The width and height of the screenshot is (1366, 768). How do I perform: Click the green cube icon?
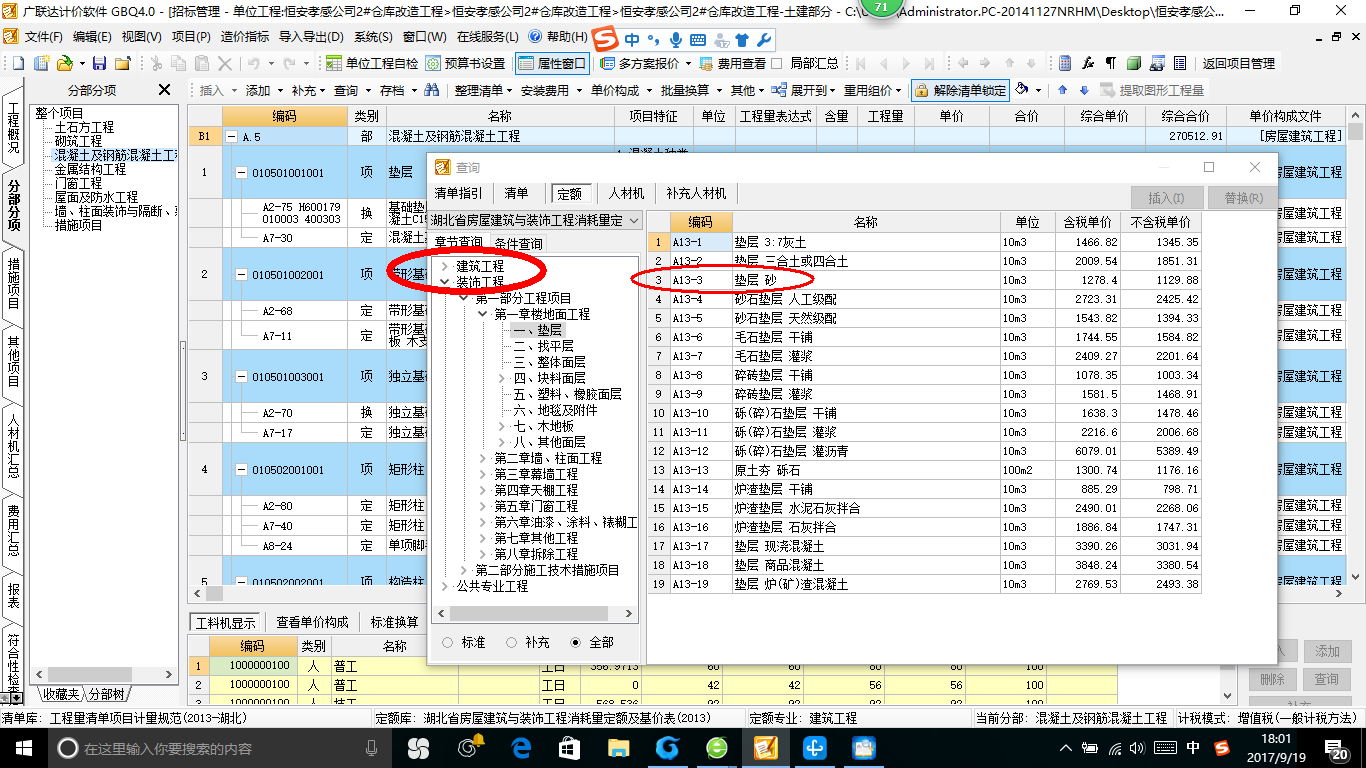click(x=1134, y=63)
